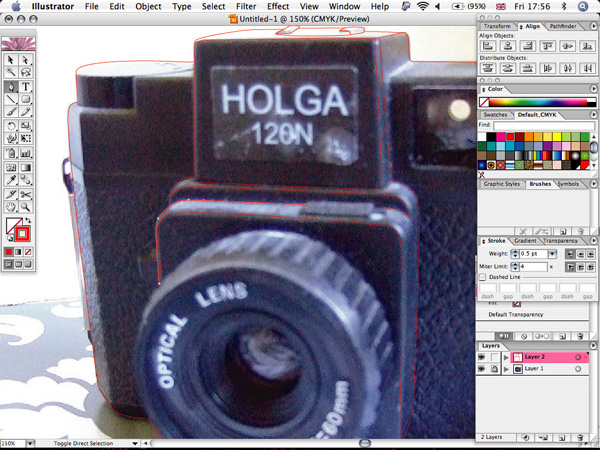Switch to the Transparency tab
The height and width of the screenshot is (450, 600).
[561, 241]
